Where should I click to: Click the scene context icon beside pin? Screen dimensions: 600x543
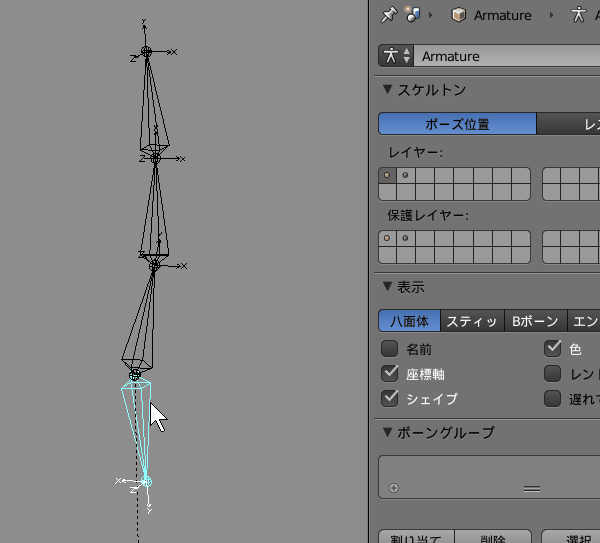pyautogui.click(x=412, y=15)
